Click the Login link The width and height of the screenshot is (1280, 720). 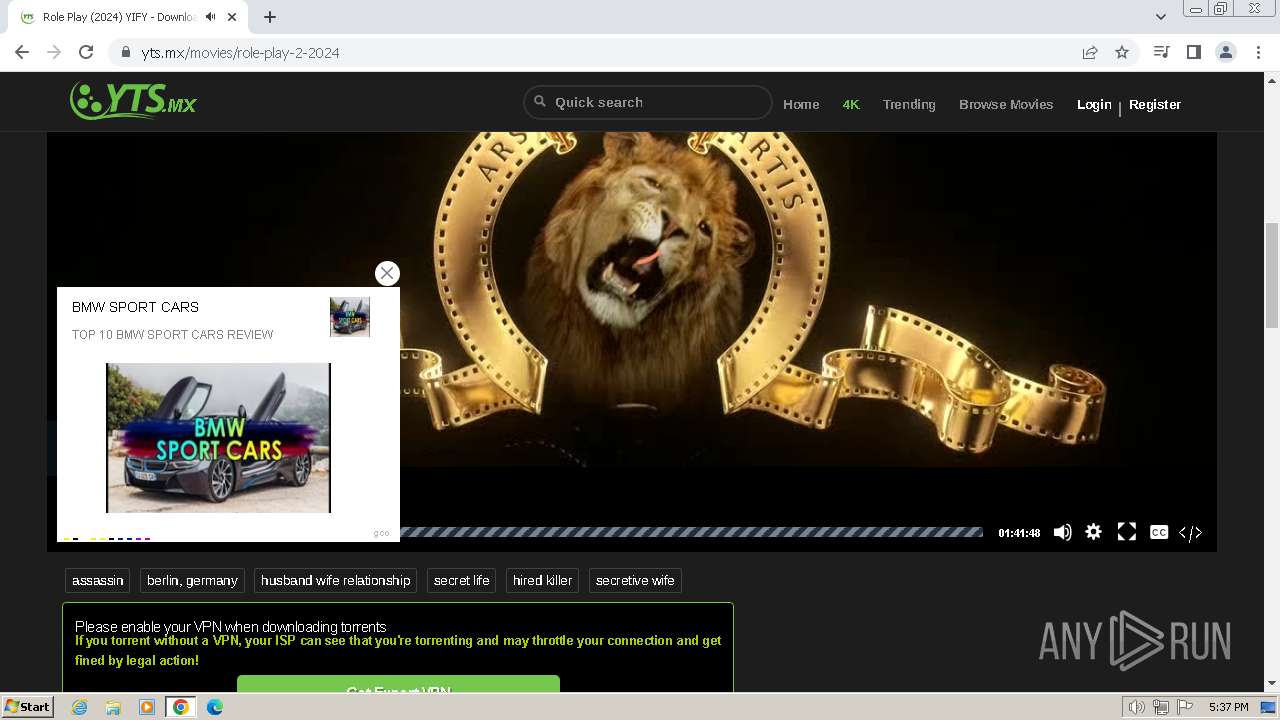click(1094, 104)
